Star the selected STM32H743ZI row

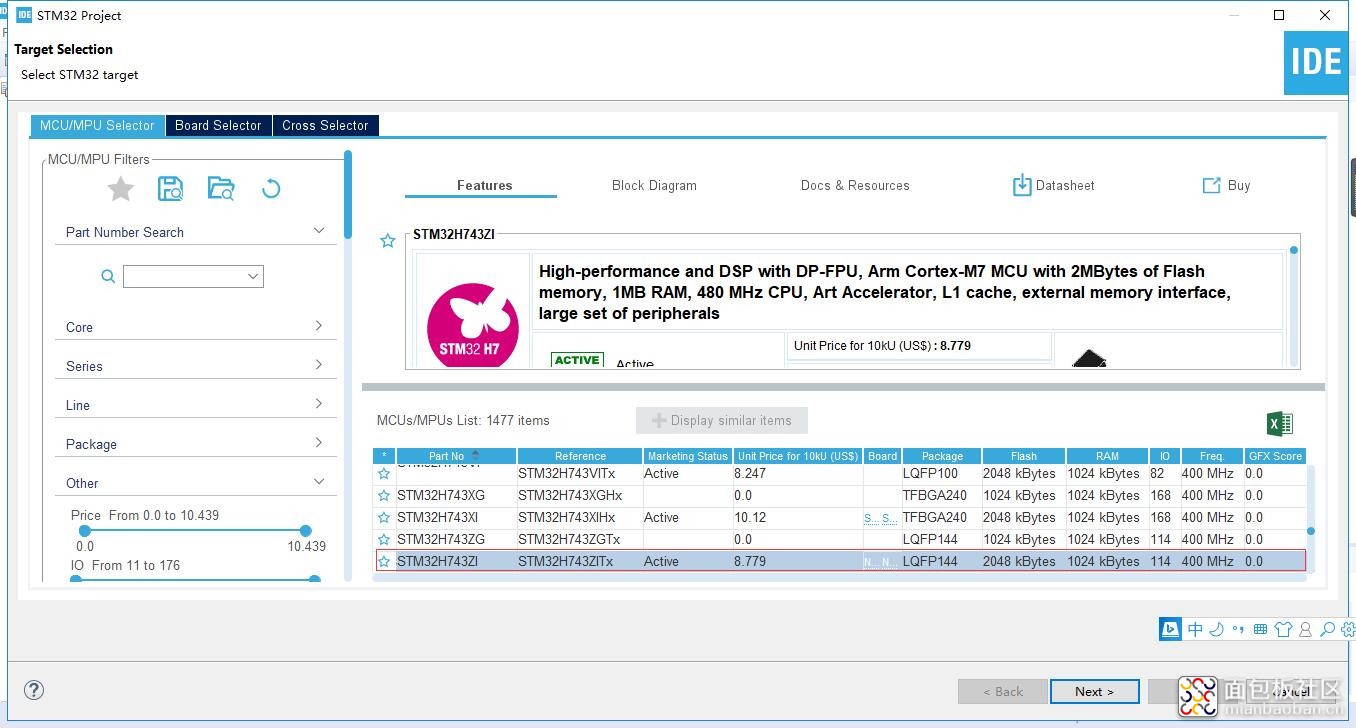(x=384, y=562)
